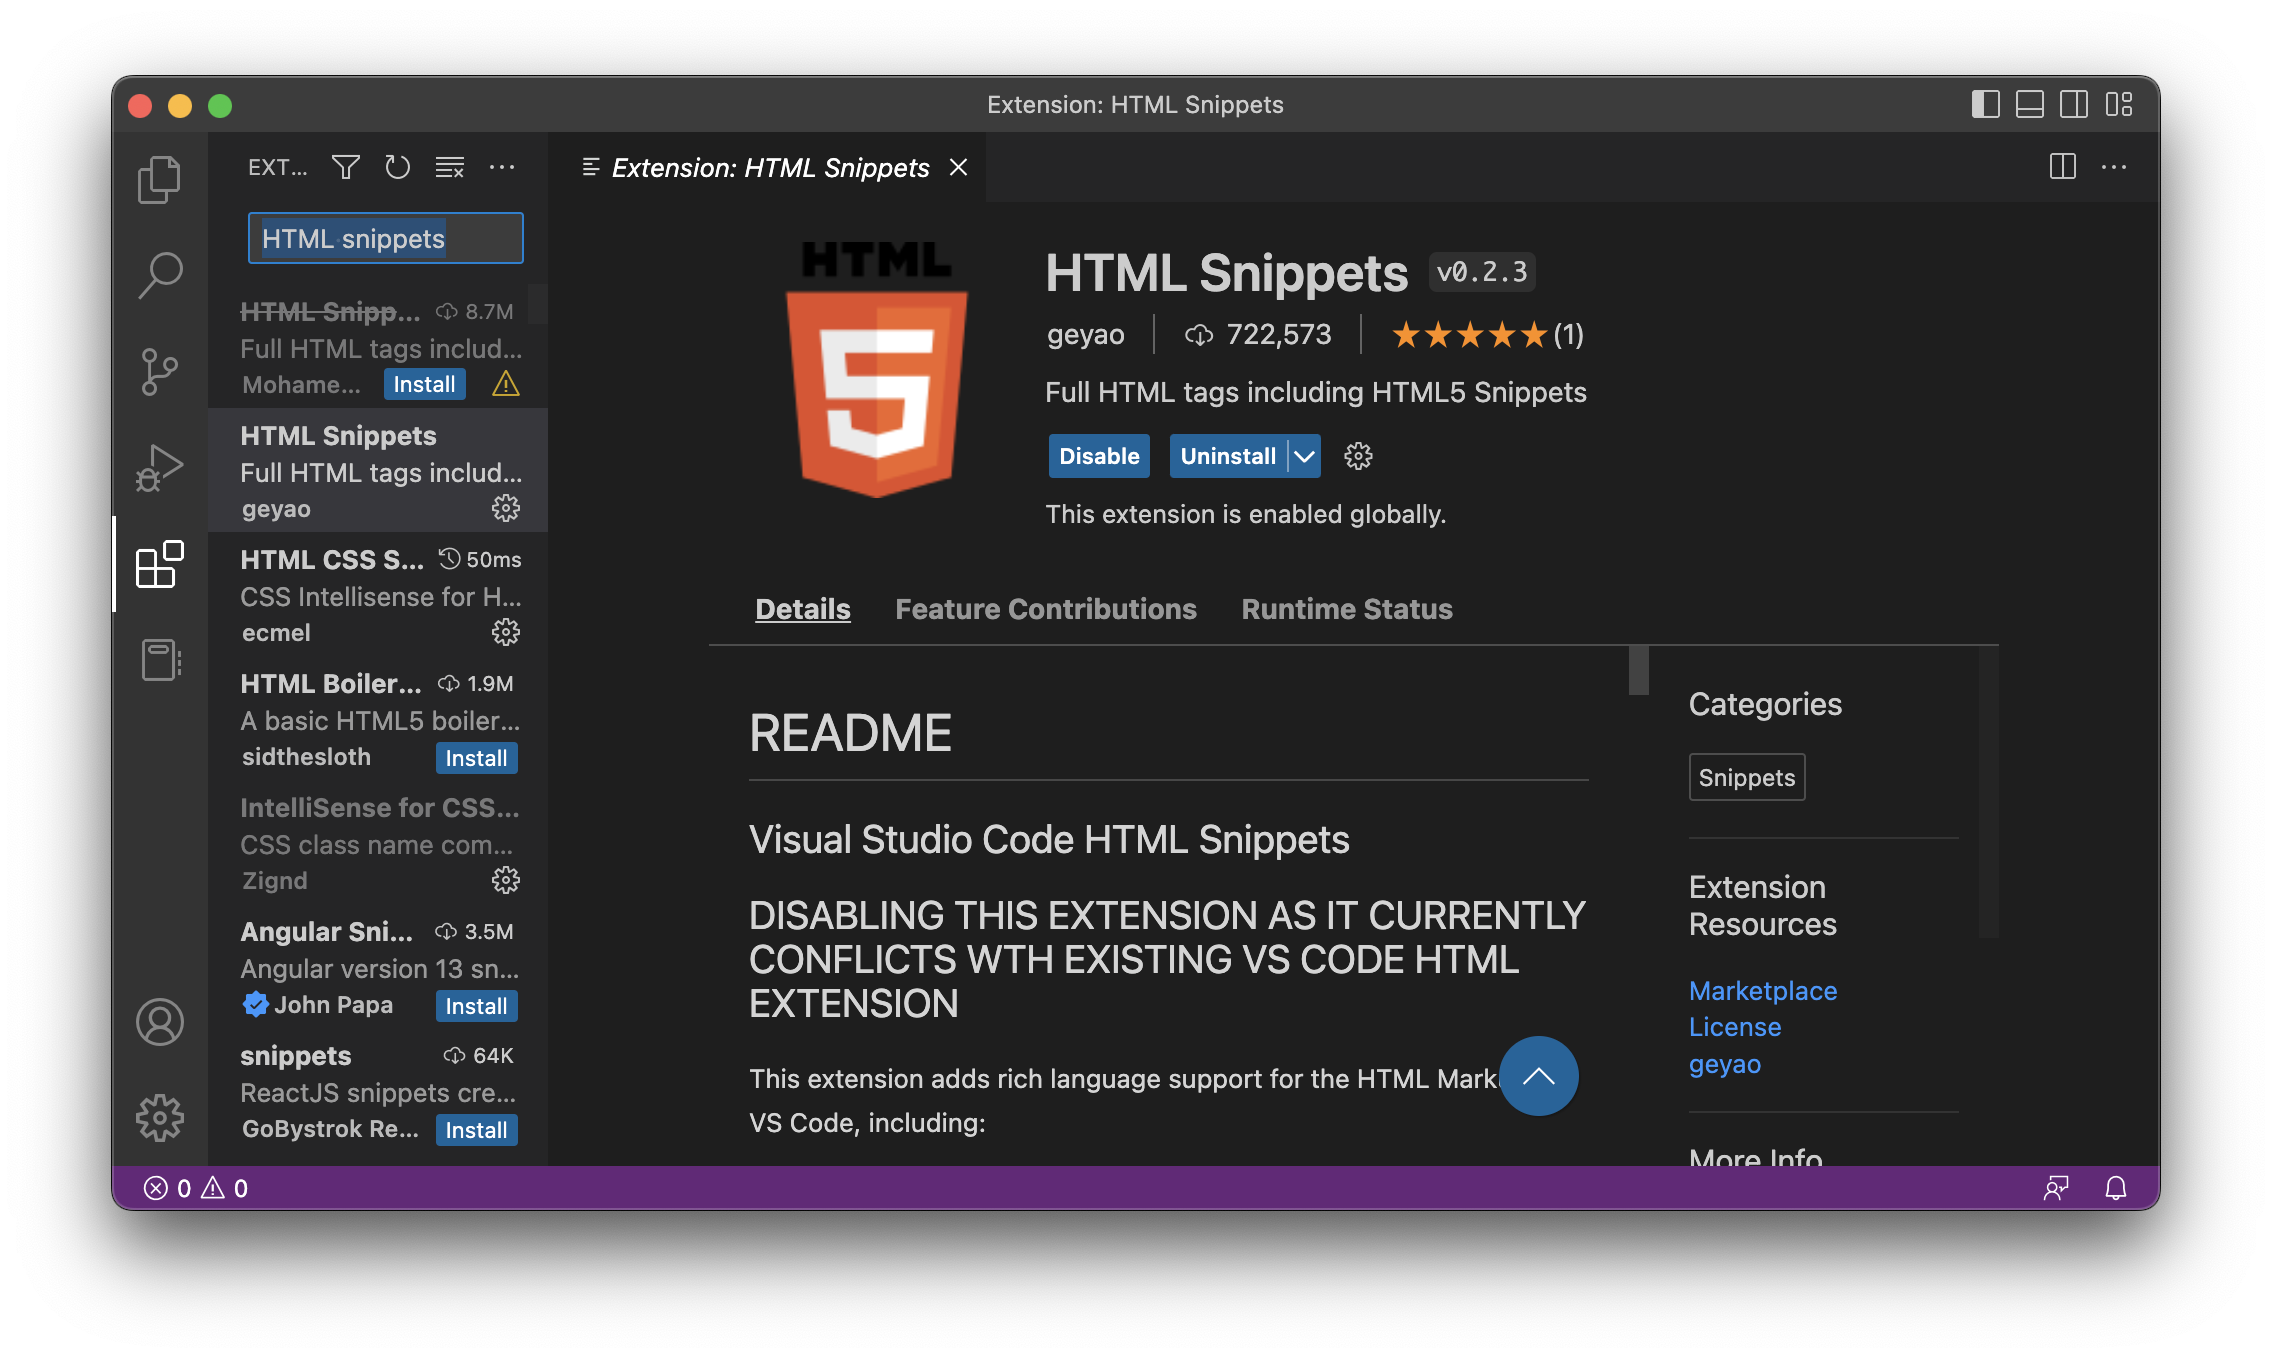Viewport: 2272px width, 1358px height.
Task: Switch to Runtime Status tab
Action: (x=1347, y=609)
